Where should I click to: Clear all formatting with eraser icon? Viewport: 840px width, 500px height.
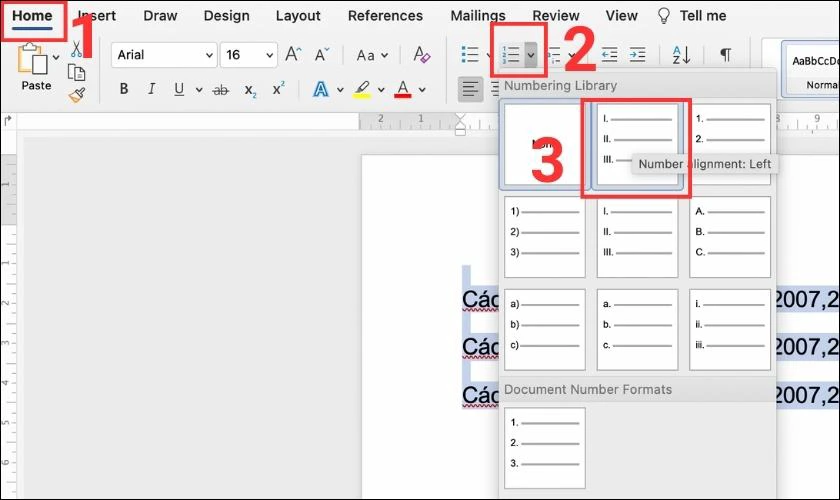click(x=422, y=55)
